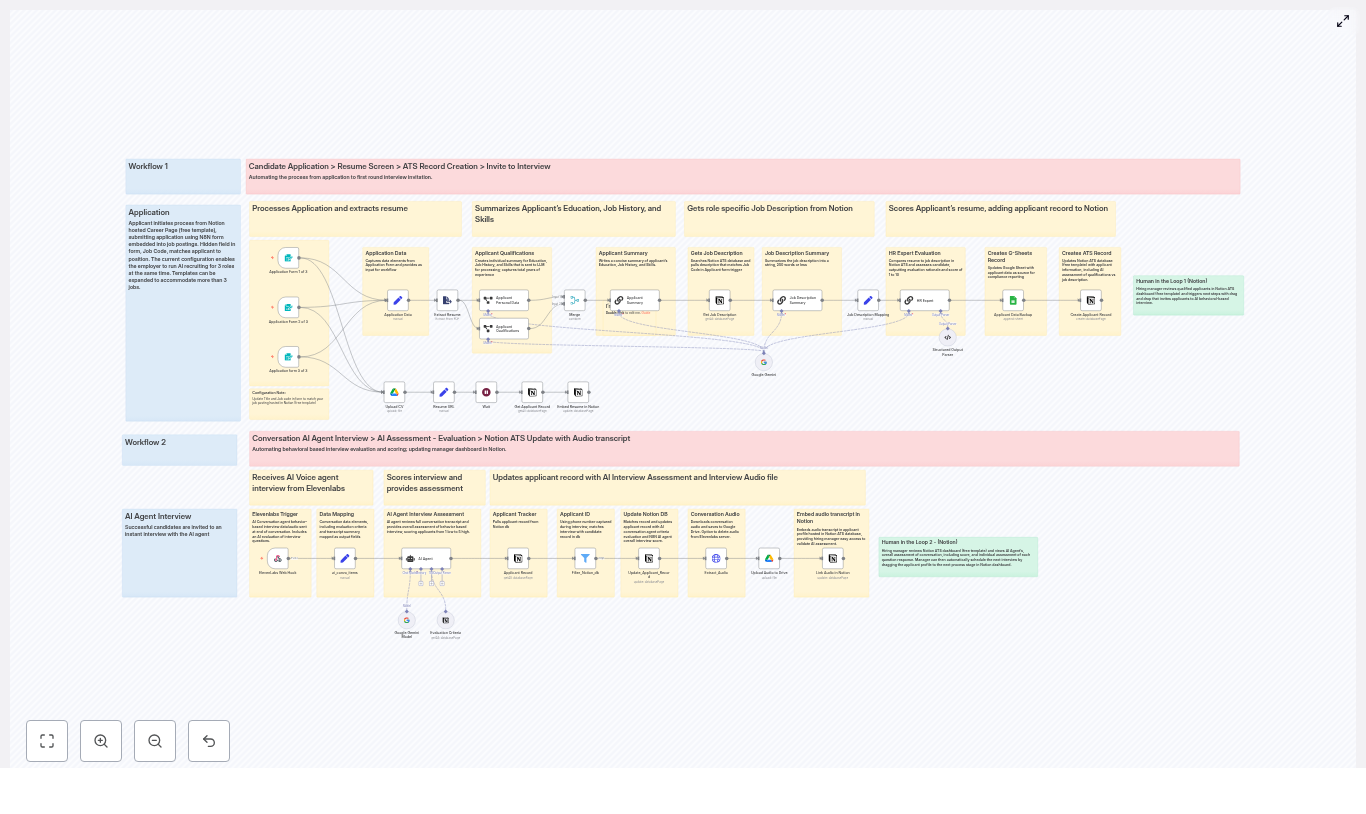Select the Merge node
The image size is (1366, 814).
pos(574,300)
